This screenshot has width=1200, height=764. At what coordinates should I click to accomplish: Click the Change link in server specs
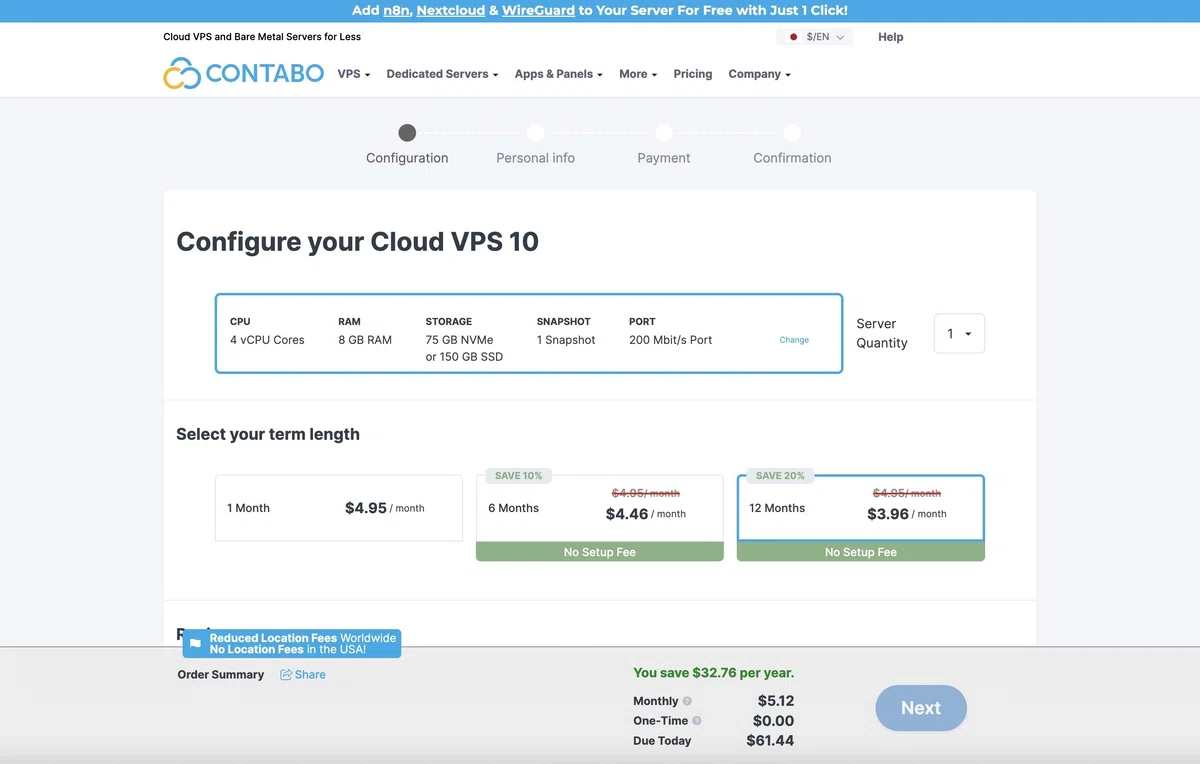coord(794,340)
